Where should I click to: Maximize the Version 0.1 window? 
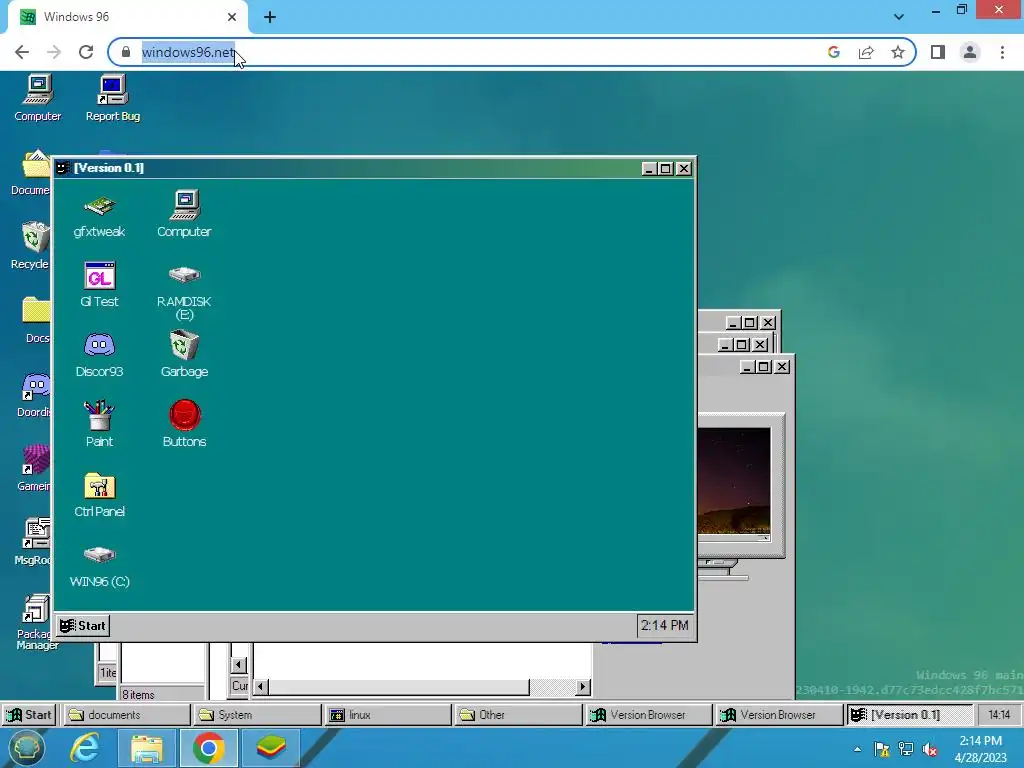click(665, 168)
